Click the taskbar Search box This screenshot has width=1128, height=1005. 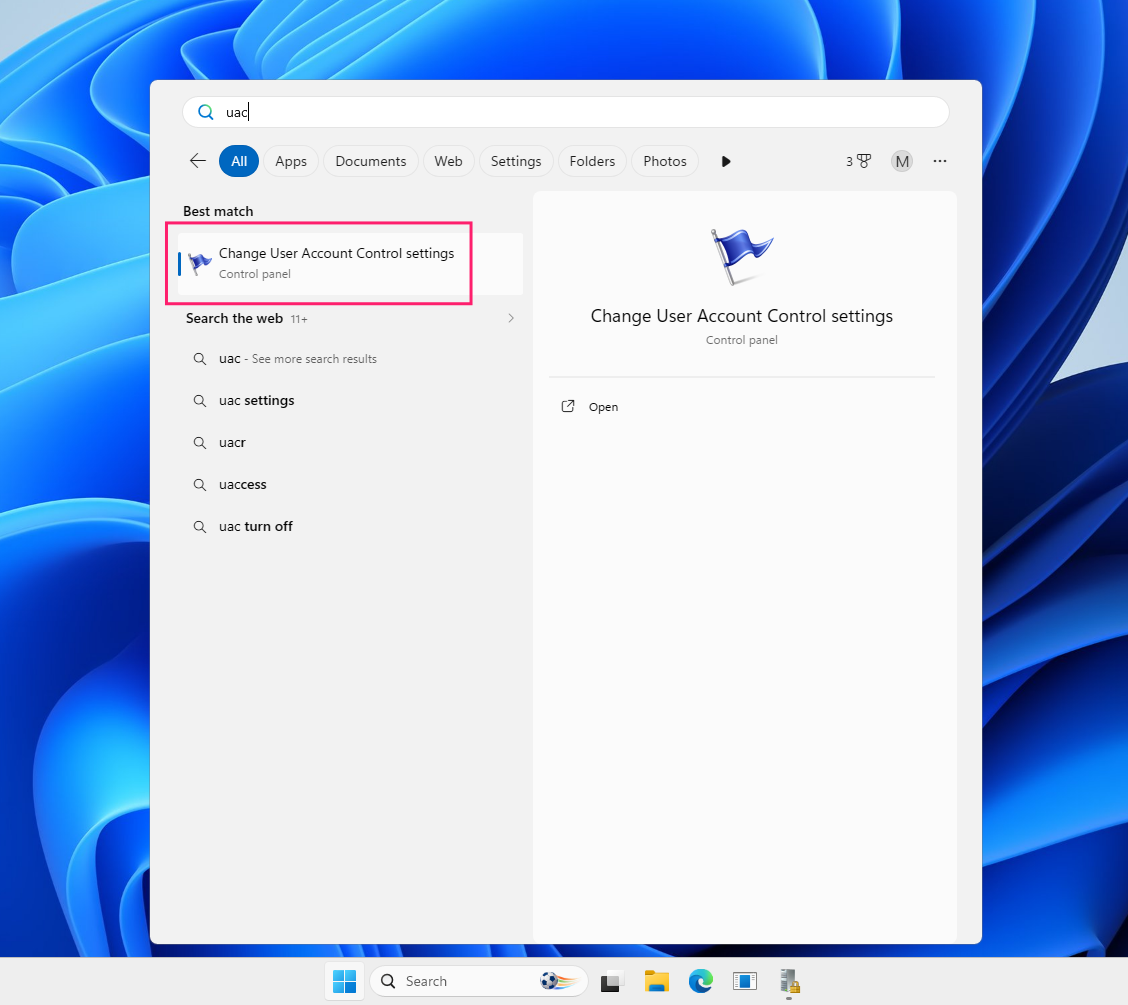tap(478, 981)
